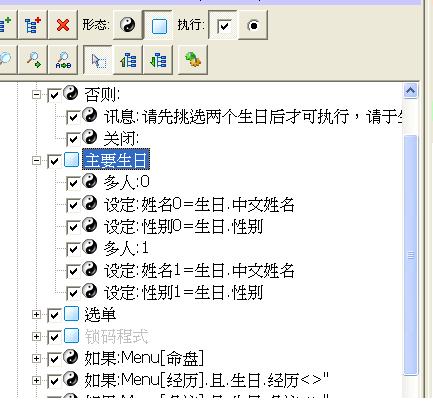Toggle checkbox beside 多人:1
The width and height of the screenshot is (433, 405).
click(73, 249)
